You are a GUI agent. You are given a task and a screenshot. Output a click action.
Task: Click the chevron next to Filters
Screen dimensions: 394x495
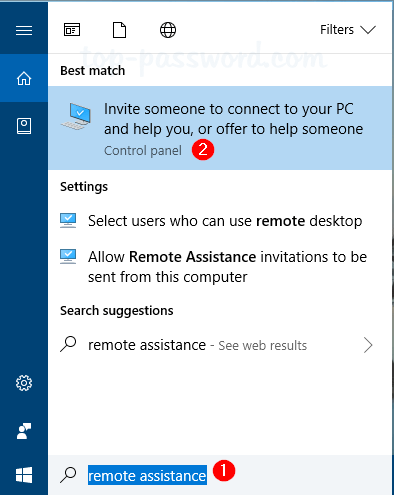click(368, 30)
